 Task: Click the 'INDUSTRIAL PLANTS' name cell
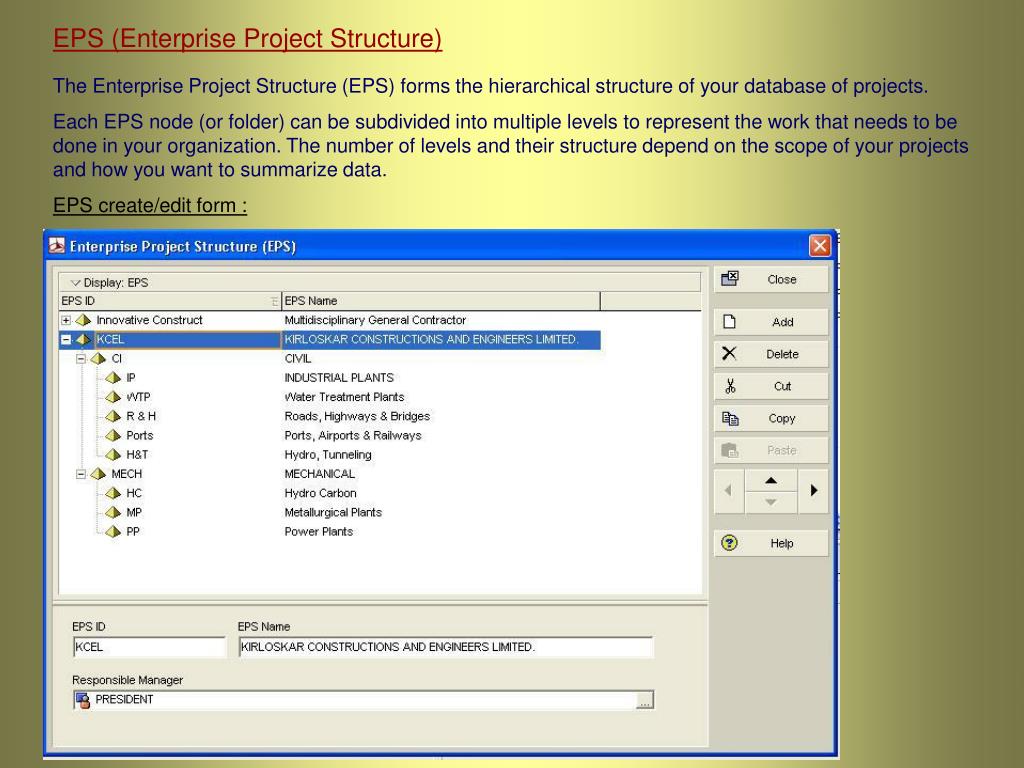click(339, 377)
